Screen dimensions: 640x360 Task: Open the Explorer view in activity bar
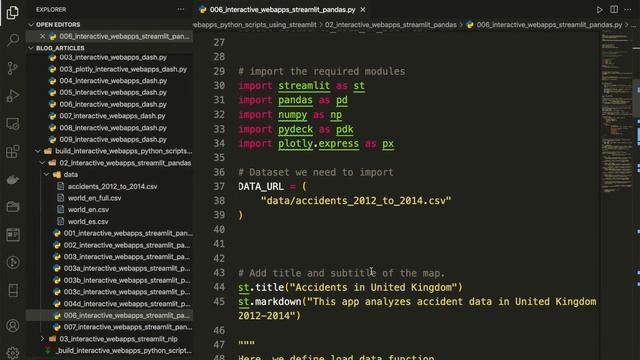click(x=13, y=12)
